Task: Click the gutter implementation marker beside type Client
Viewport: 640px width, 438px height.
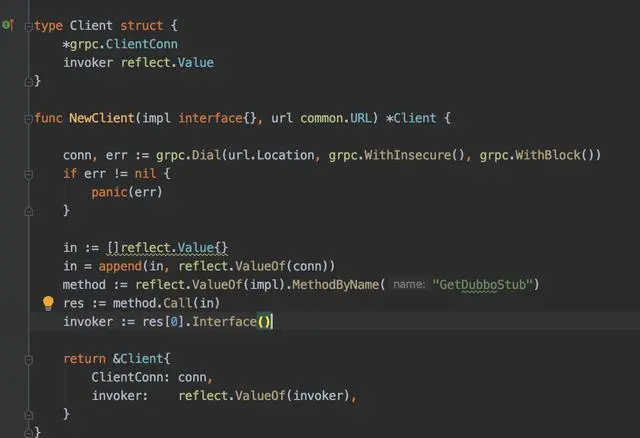Action: 8,25
